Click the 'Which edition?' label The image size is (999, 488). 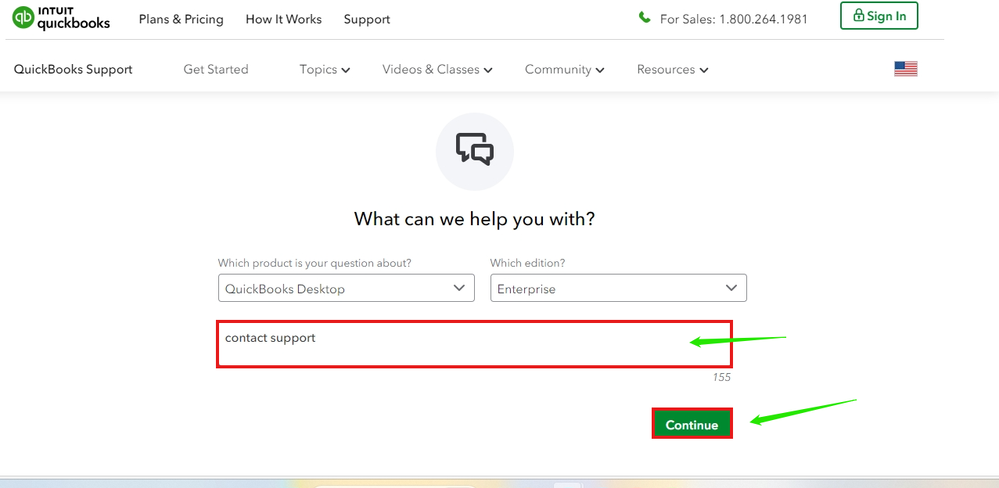coord(528,262)
